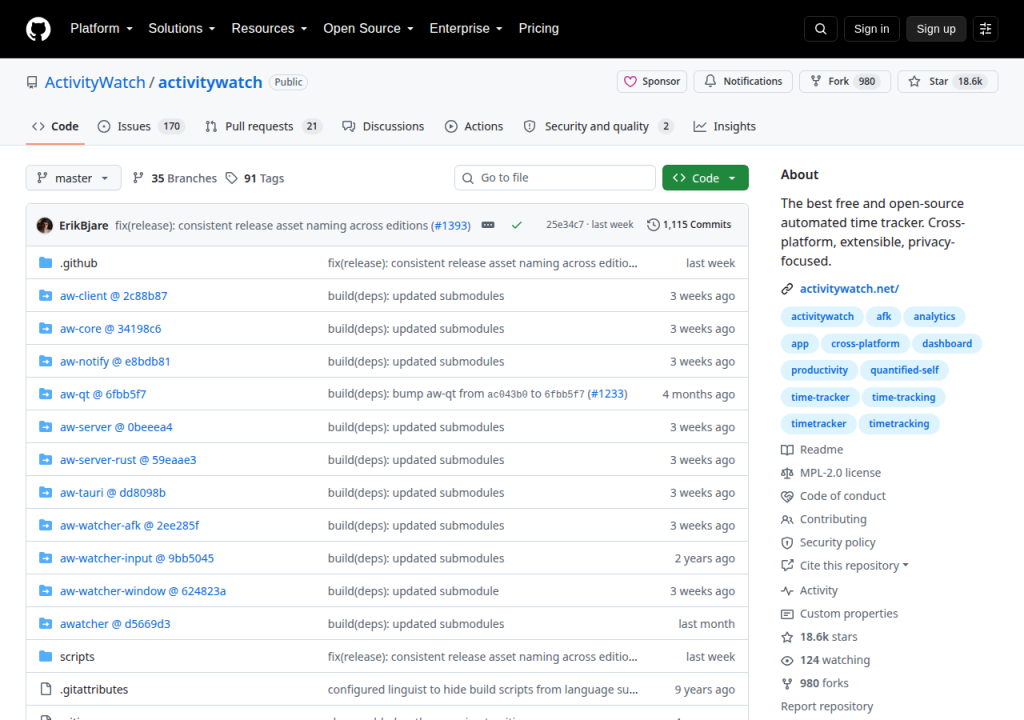Expand commit message ellipsis icon

tap(488, 225)
